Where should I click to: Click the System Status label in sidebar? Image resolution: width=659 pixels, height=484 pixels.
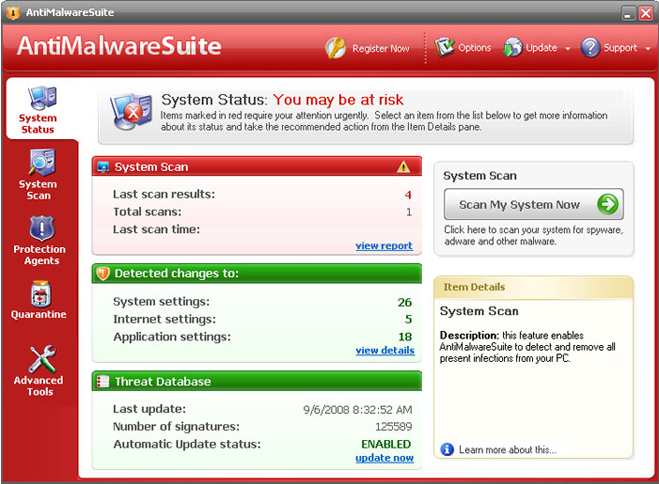[38, 124]
